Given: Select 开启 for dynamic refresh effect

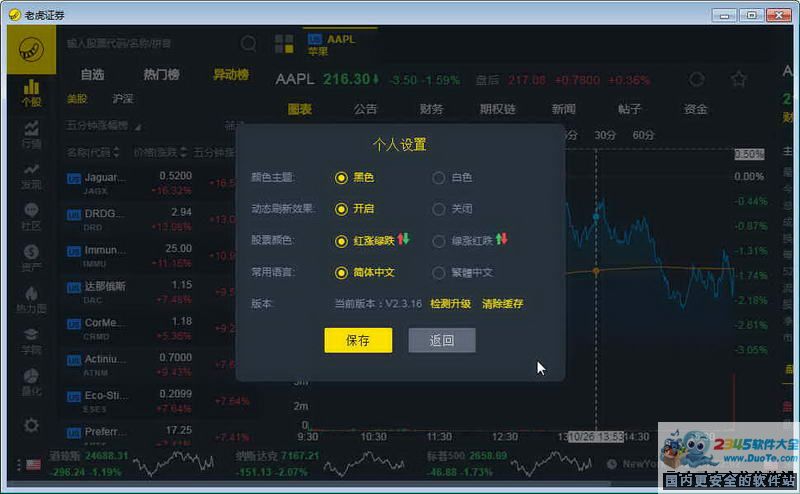Looking at the screenshot, I should (x=341, y=209).
